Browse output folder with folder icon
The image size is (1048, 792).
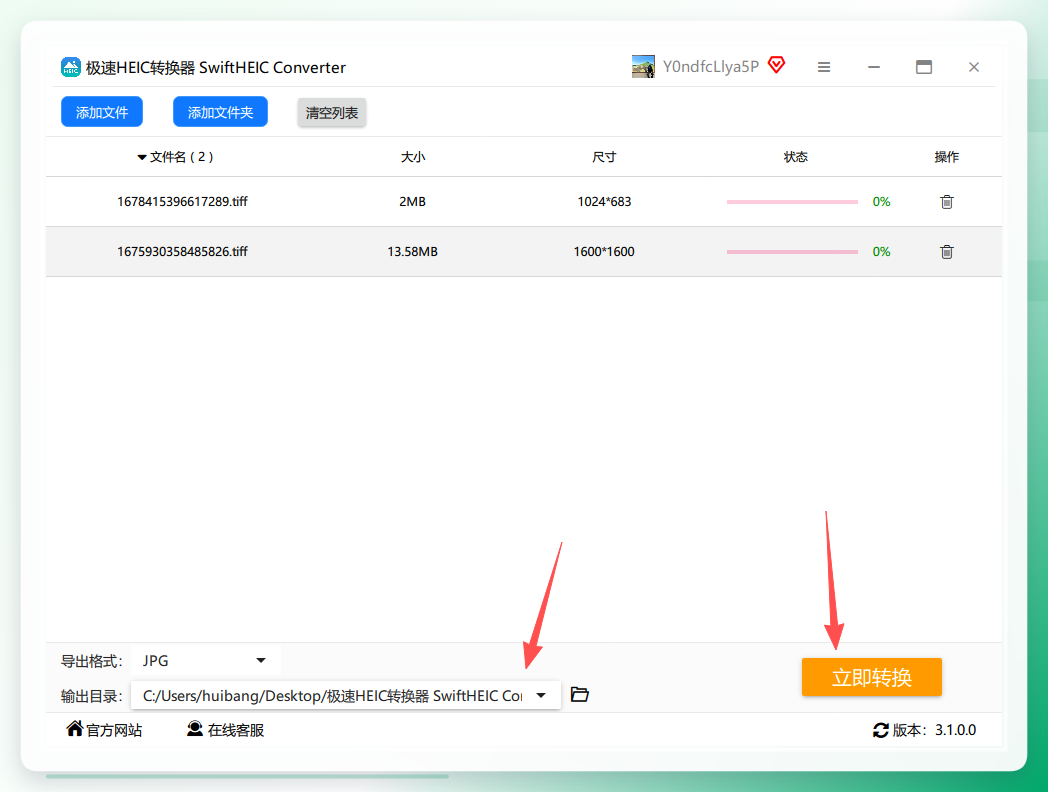[x=579, y=694]
